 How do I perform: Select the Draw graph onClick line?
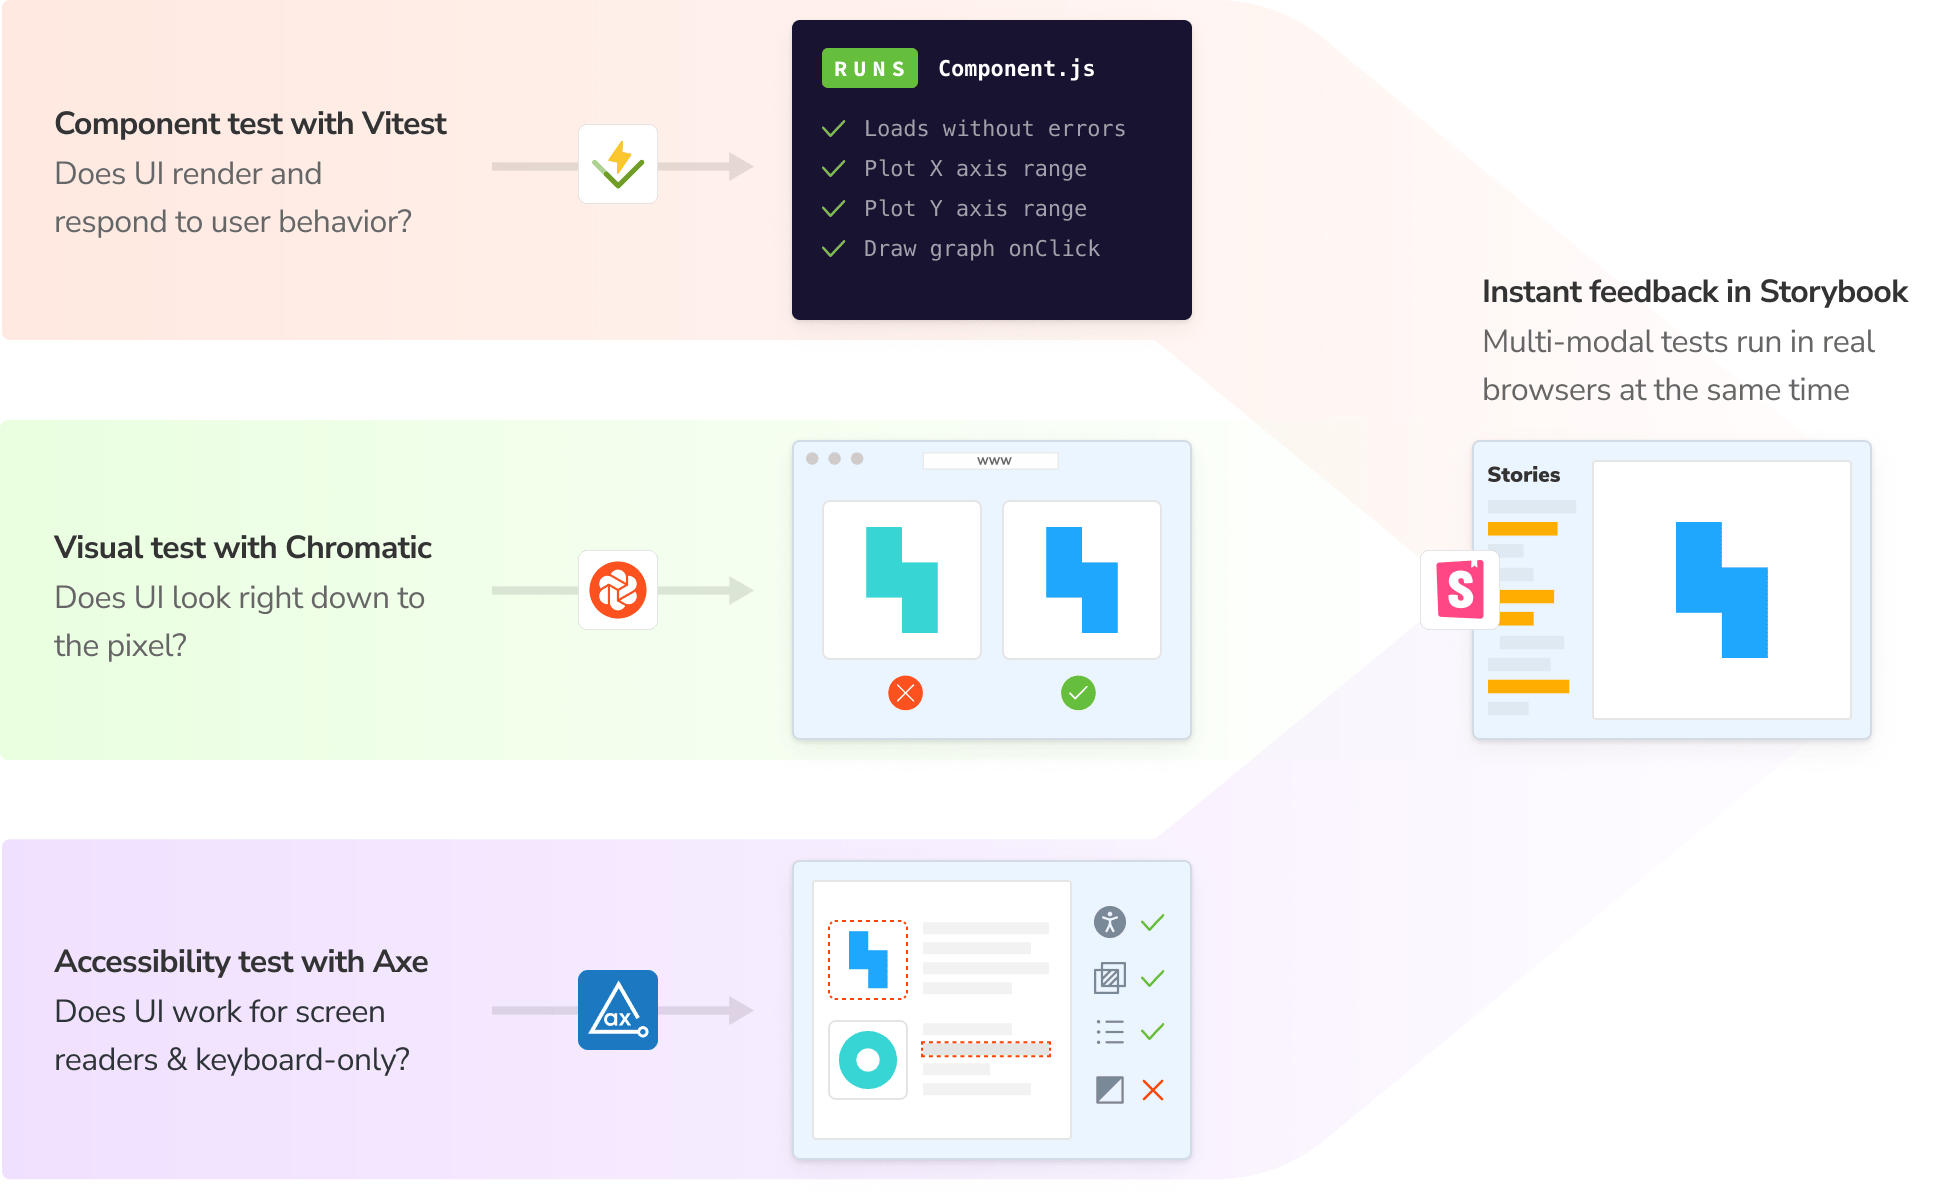[982, 248]
